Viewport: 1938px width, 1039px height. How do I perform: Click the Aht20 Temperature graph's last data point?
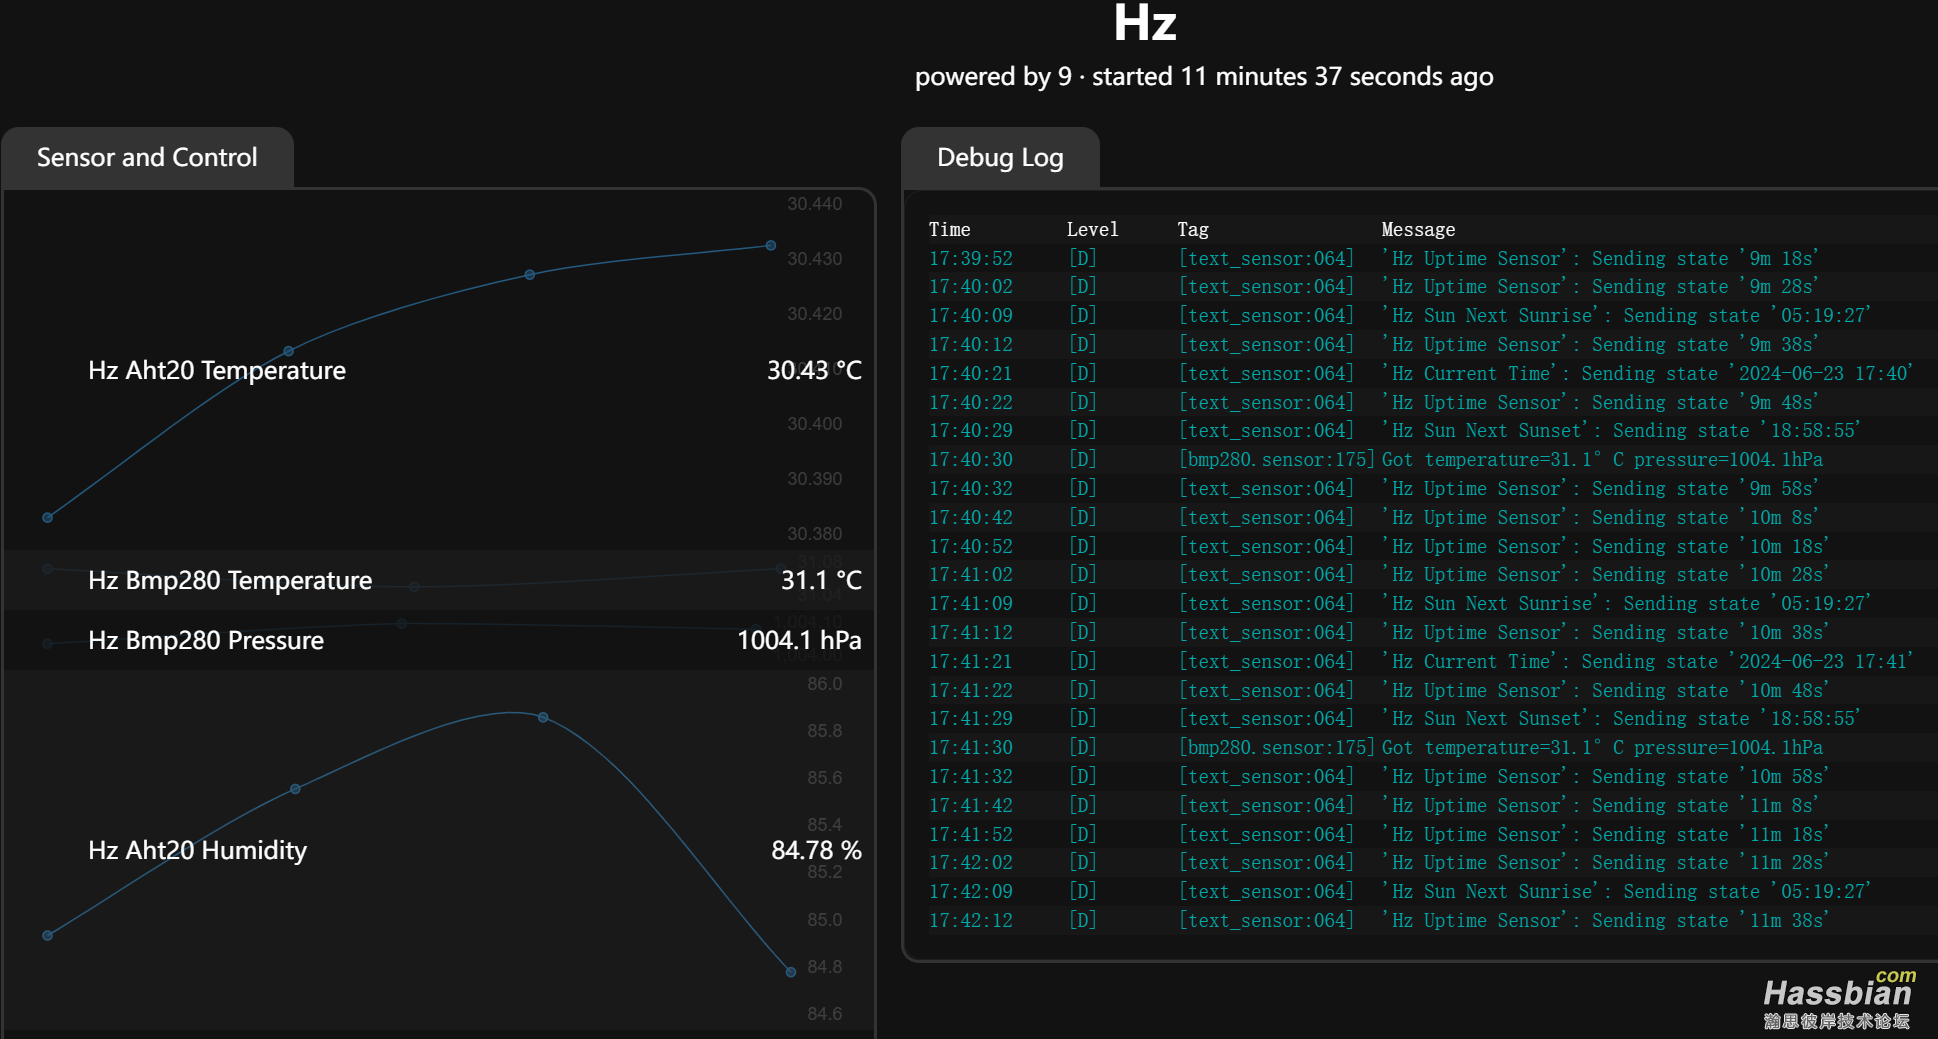pos(771,245)
